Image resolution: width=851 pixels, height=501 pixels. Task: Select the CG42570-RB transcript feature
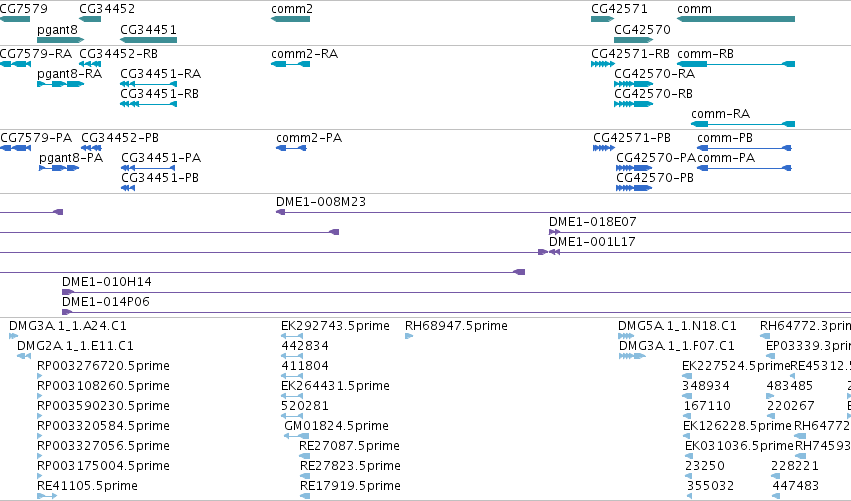[x=633, y=104]
